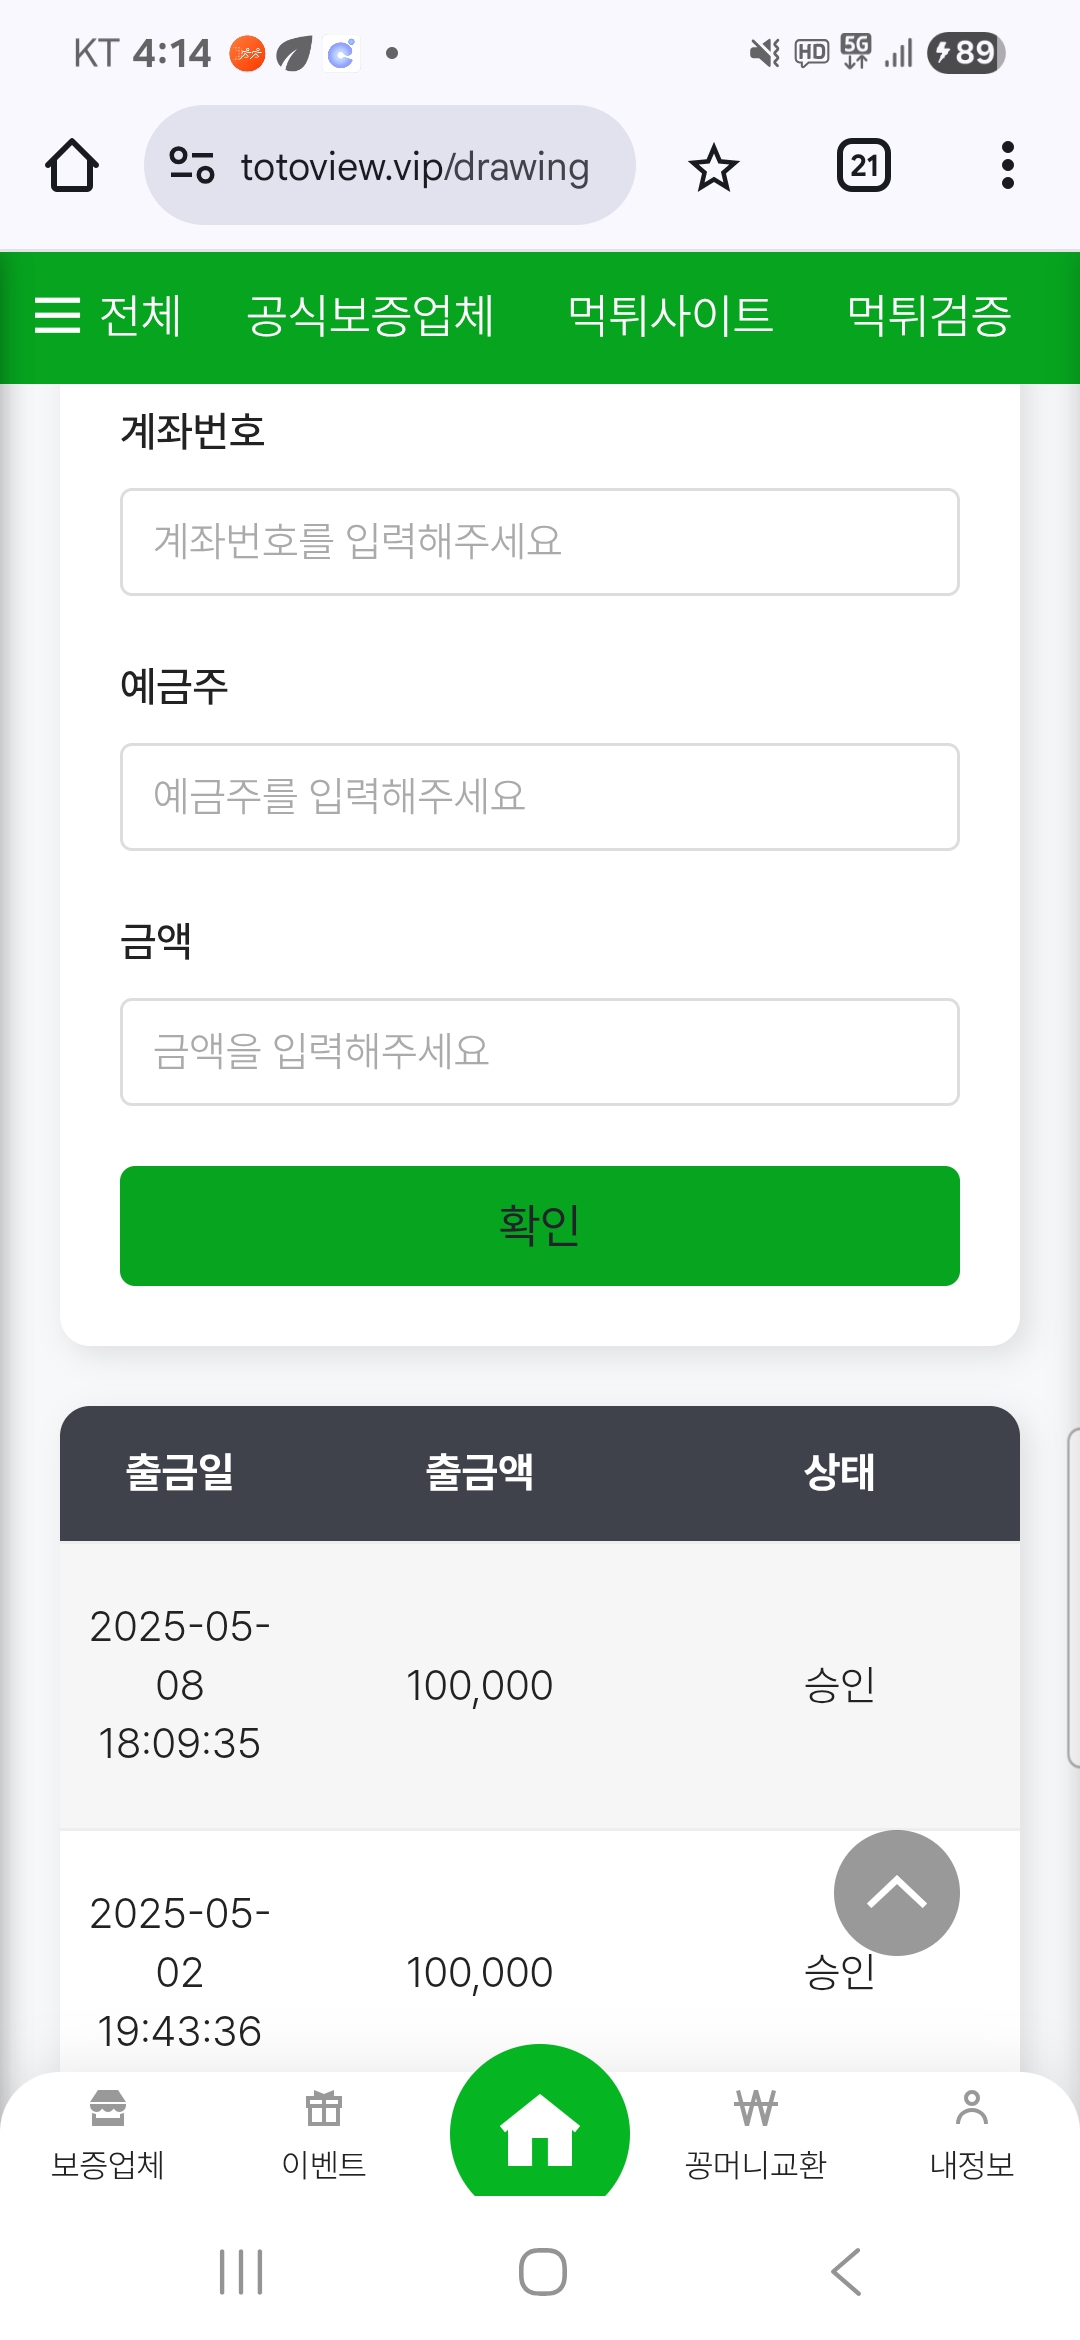Screen dimensions: 1080x2340
Task: Submit with the green 확인 button
Action: pos(540,1226)
